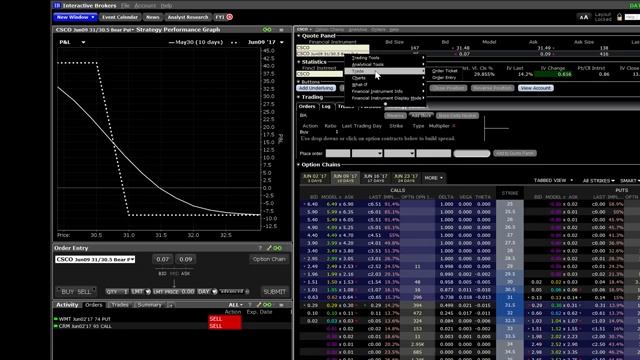Screen dimensions: 640x360
Task: Click the Add Underlying button
Action: point(316,88)
